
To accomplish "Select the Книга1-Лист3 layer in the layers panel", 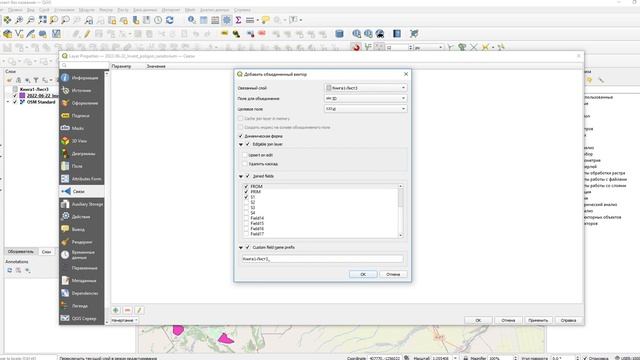I will (34, 89).
